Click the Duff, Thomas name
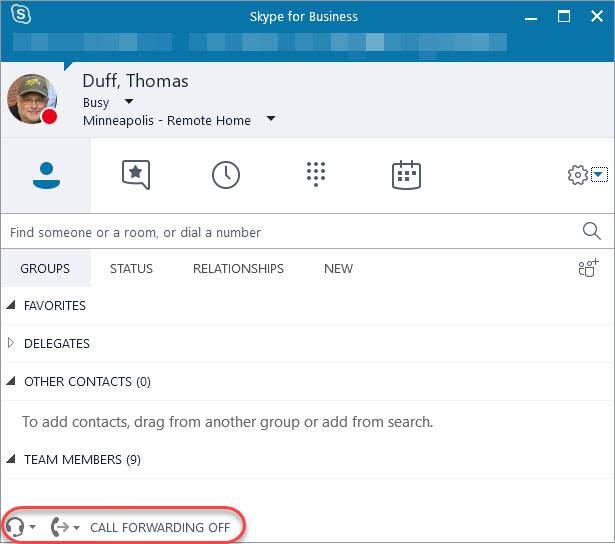 click(x=135, y=81)
